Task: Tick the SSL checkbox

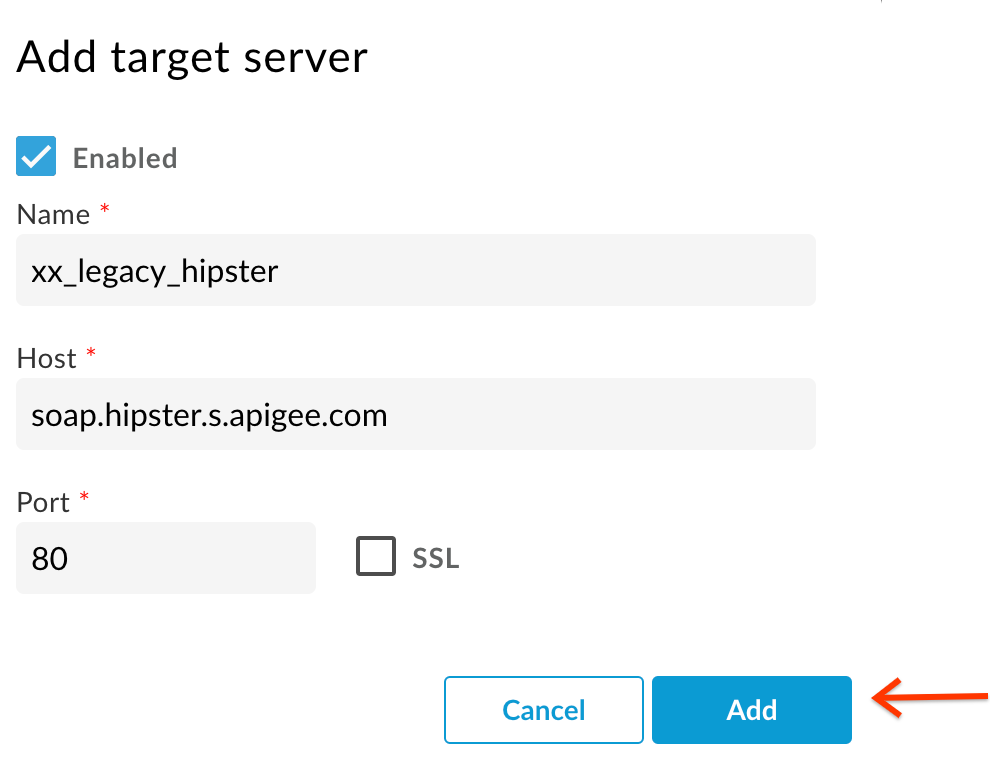Action: [x=376, y=556]
